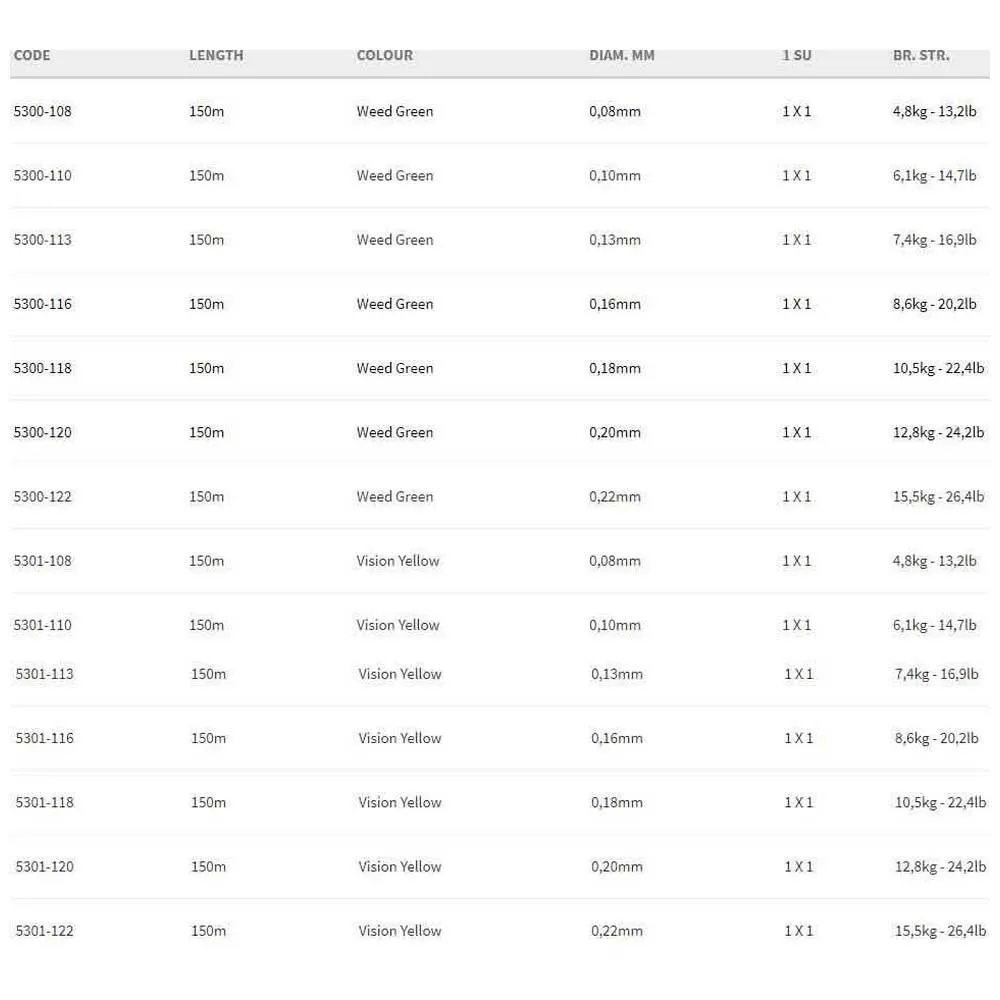Click product code 5300-113
This screenshot has width=1000, height=1000.
[43, 240]
